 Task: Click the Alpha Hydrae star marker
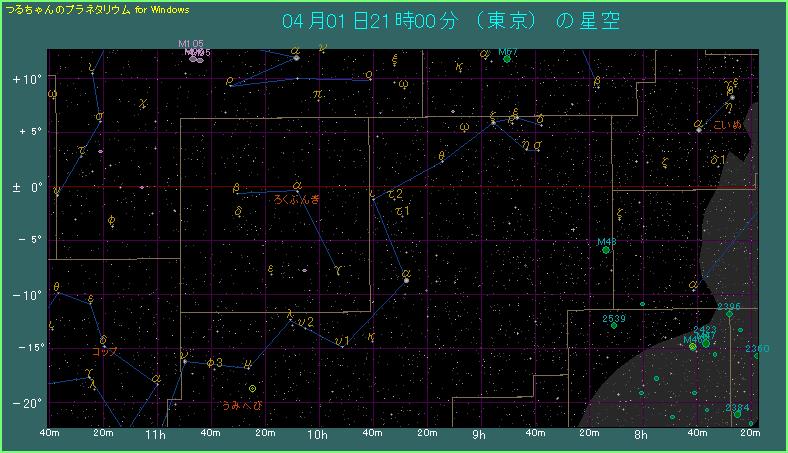[x=407, y=280]
